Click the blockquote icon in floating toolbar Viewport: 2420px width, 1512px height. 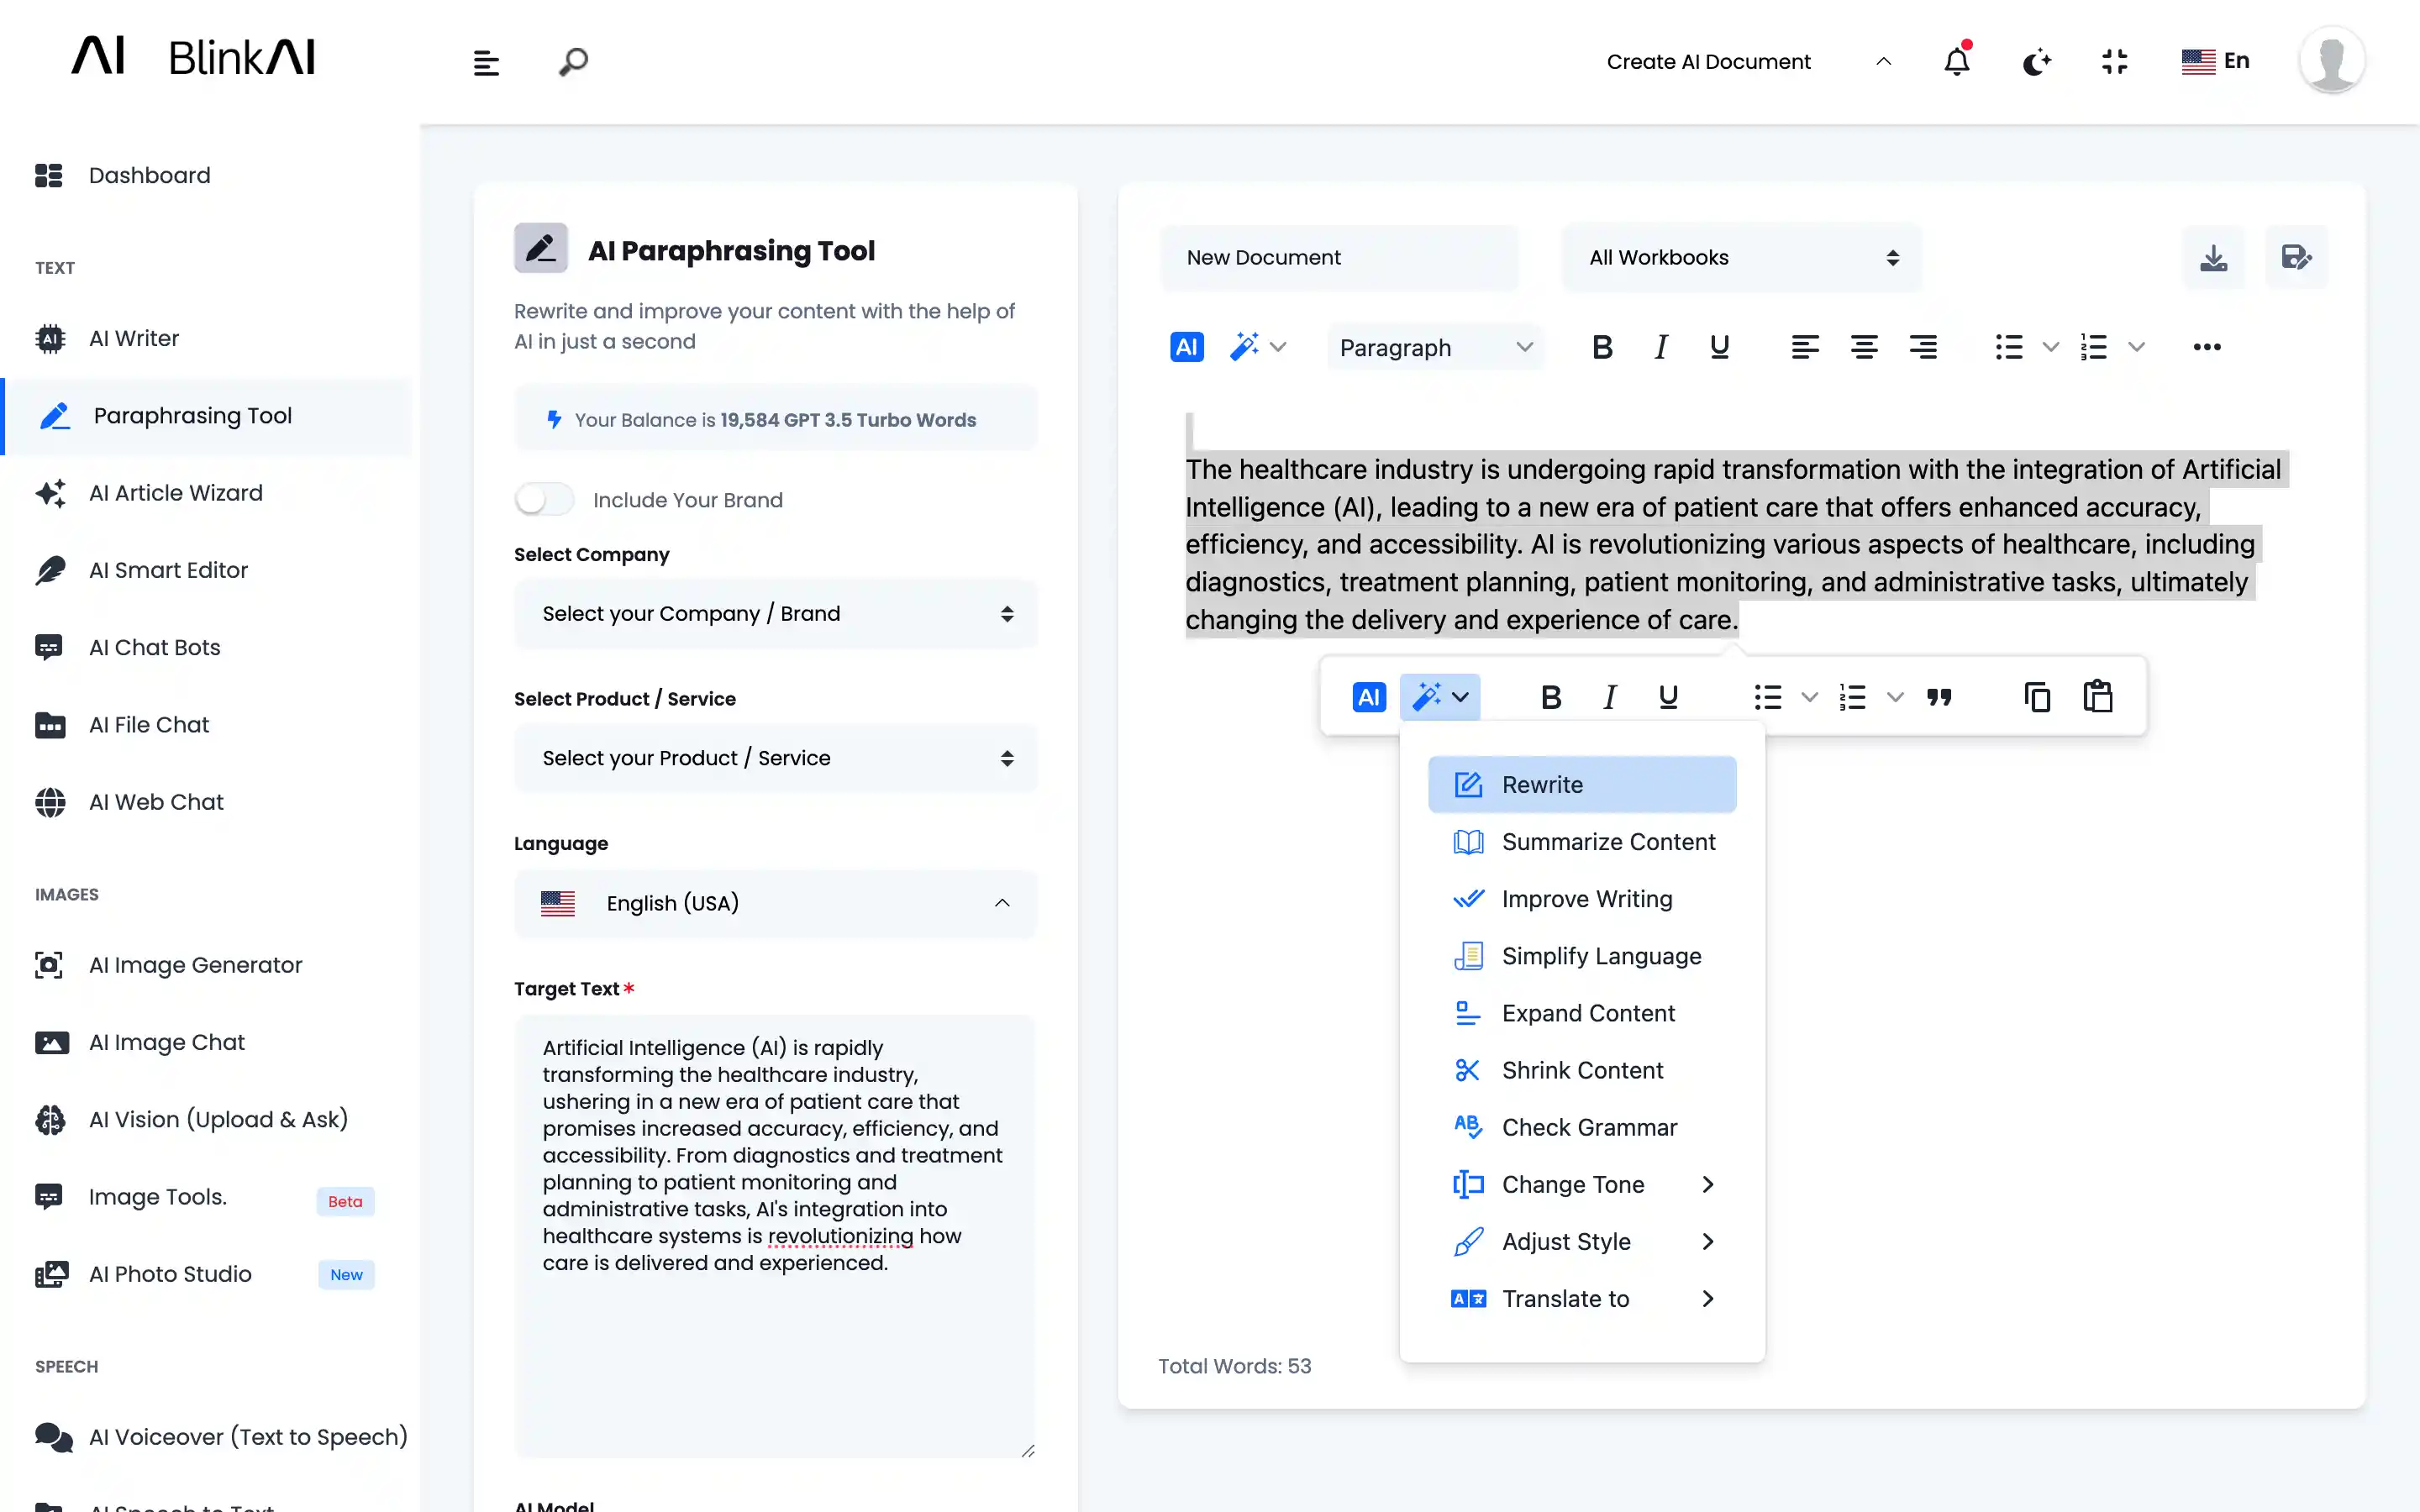[1939, 697]
